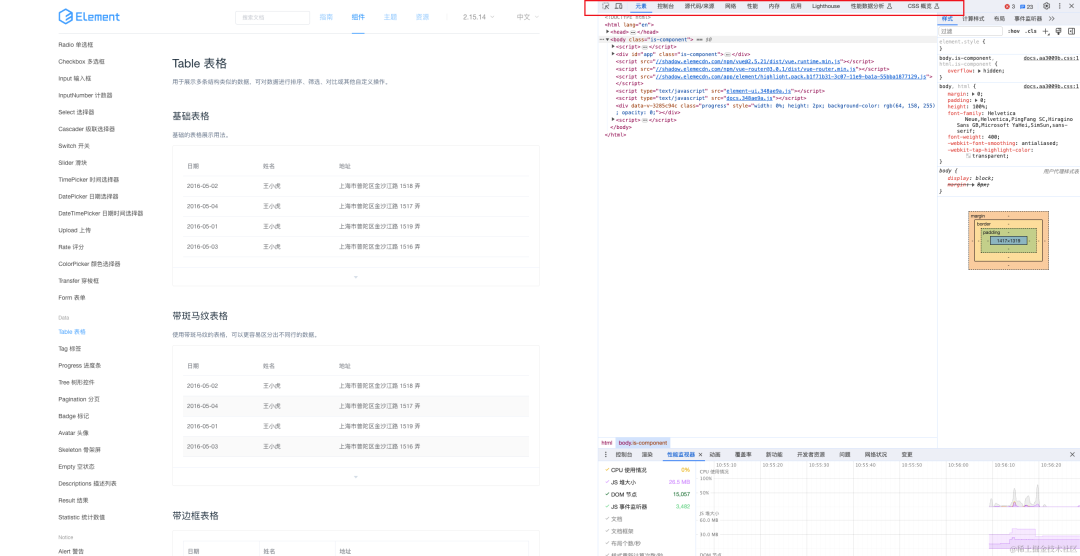Screen dimensions: 1080x556
Task: Click the red error count badge
Action: tap(1009, 6)
